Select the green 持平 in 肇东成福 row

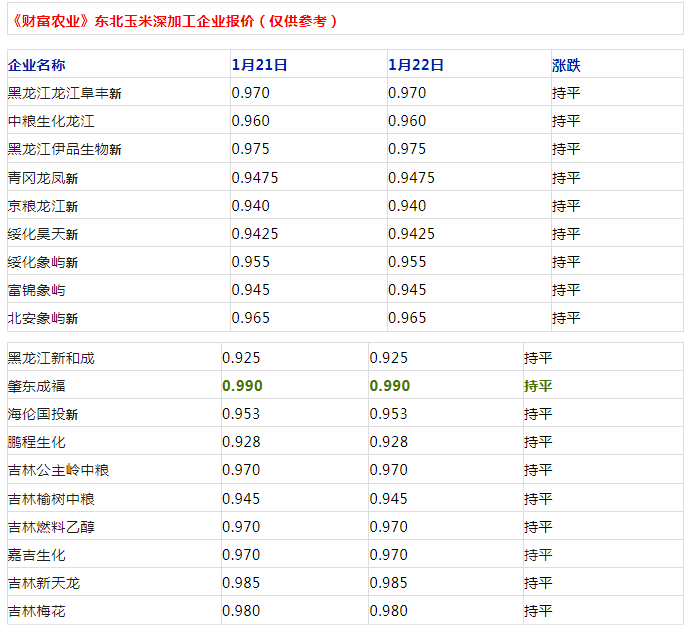coord(538,385)
